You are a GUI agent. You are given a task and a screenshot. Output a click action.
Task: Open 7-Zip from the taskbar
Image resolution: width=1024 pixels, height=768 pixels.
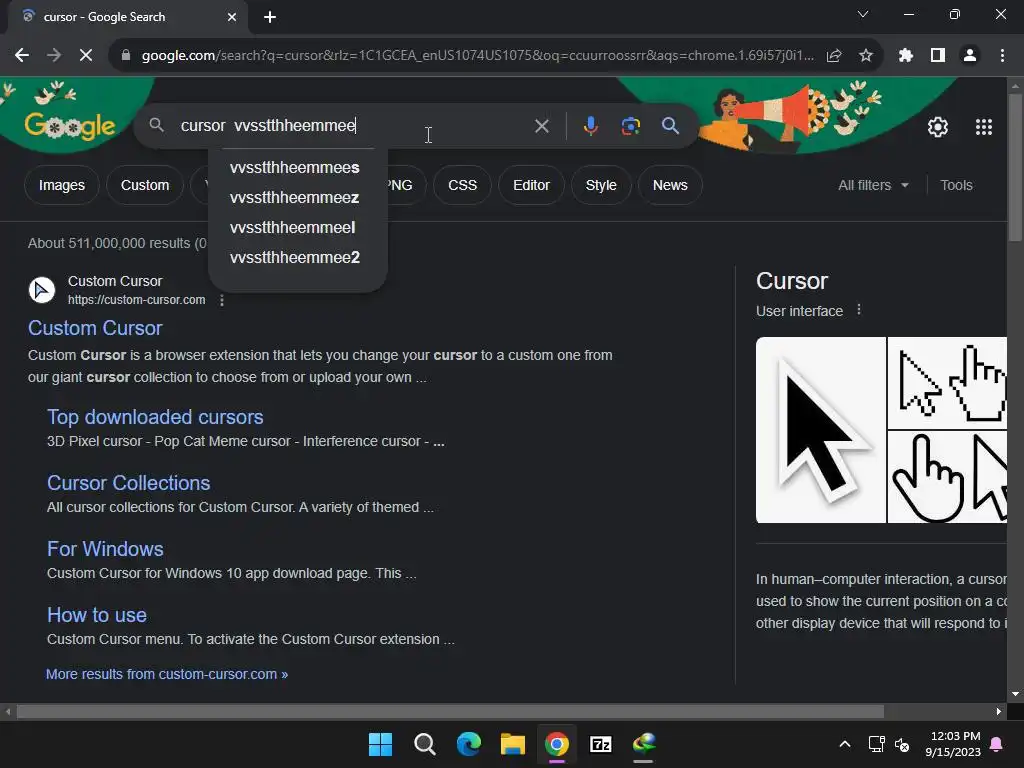click(601, 744)
